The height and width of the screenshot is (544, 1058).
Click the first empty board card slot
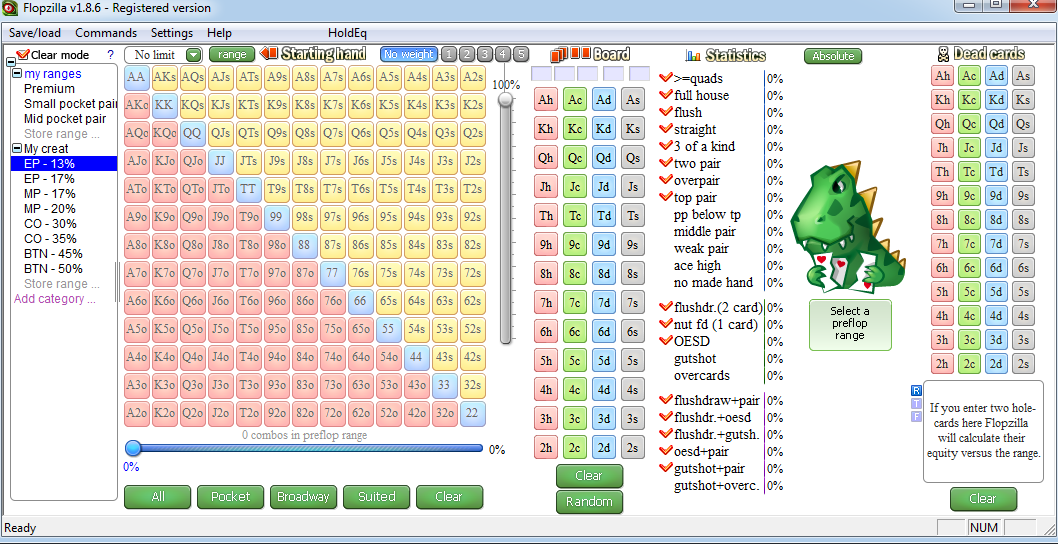pyautogui.click(x=542, y=73)
